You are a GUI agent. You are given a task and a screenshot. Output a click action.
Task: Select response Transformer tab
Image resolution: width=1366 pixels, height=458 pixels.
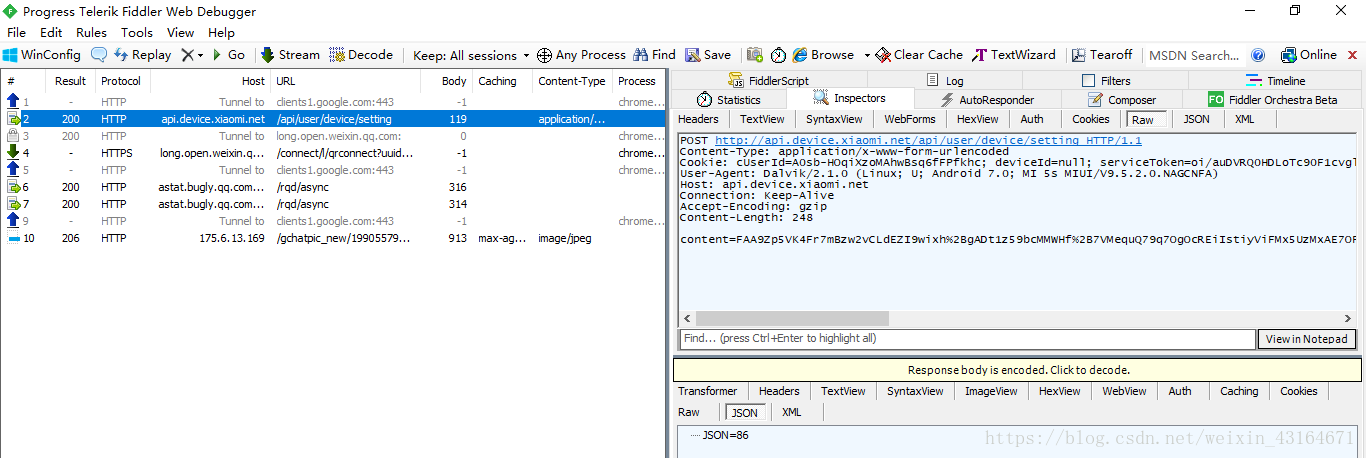(x=707, y=391)
